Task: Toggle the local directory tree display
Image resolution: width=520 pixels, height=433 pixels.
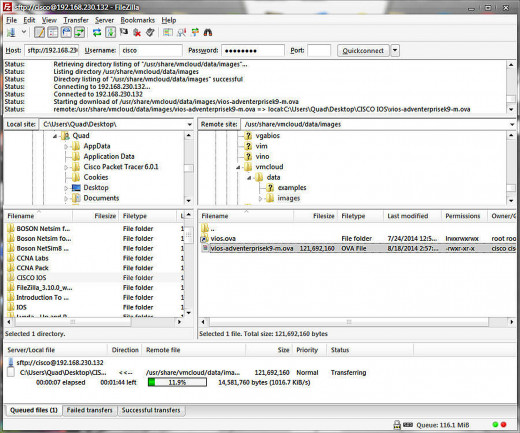Action: tap(53, 32)
